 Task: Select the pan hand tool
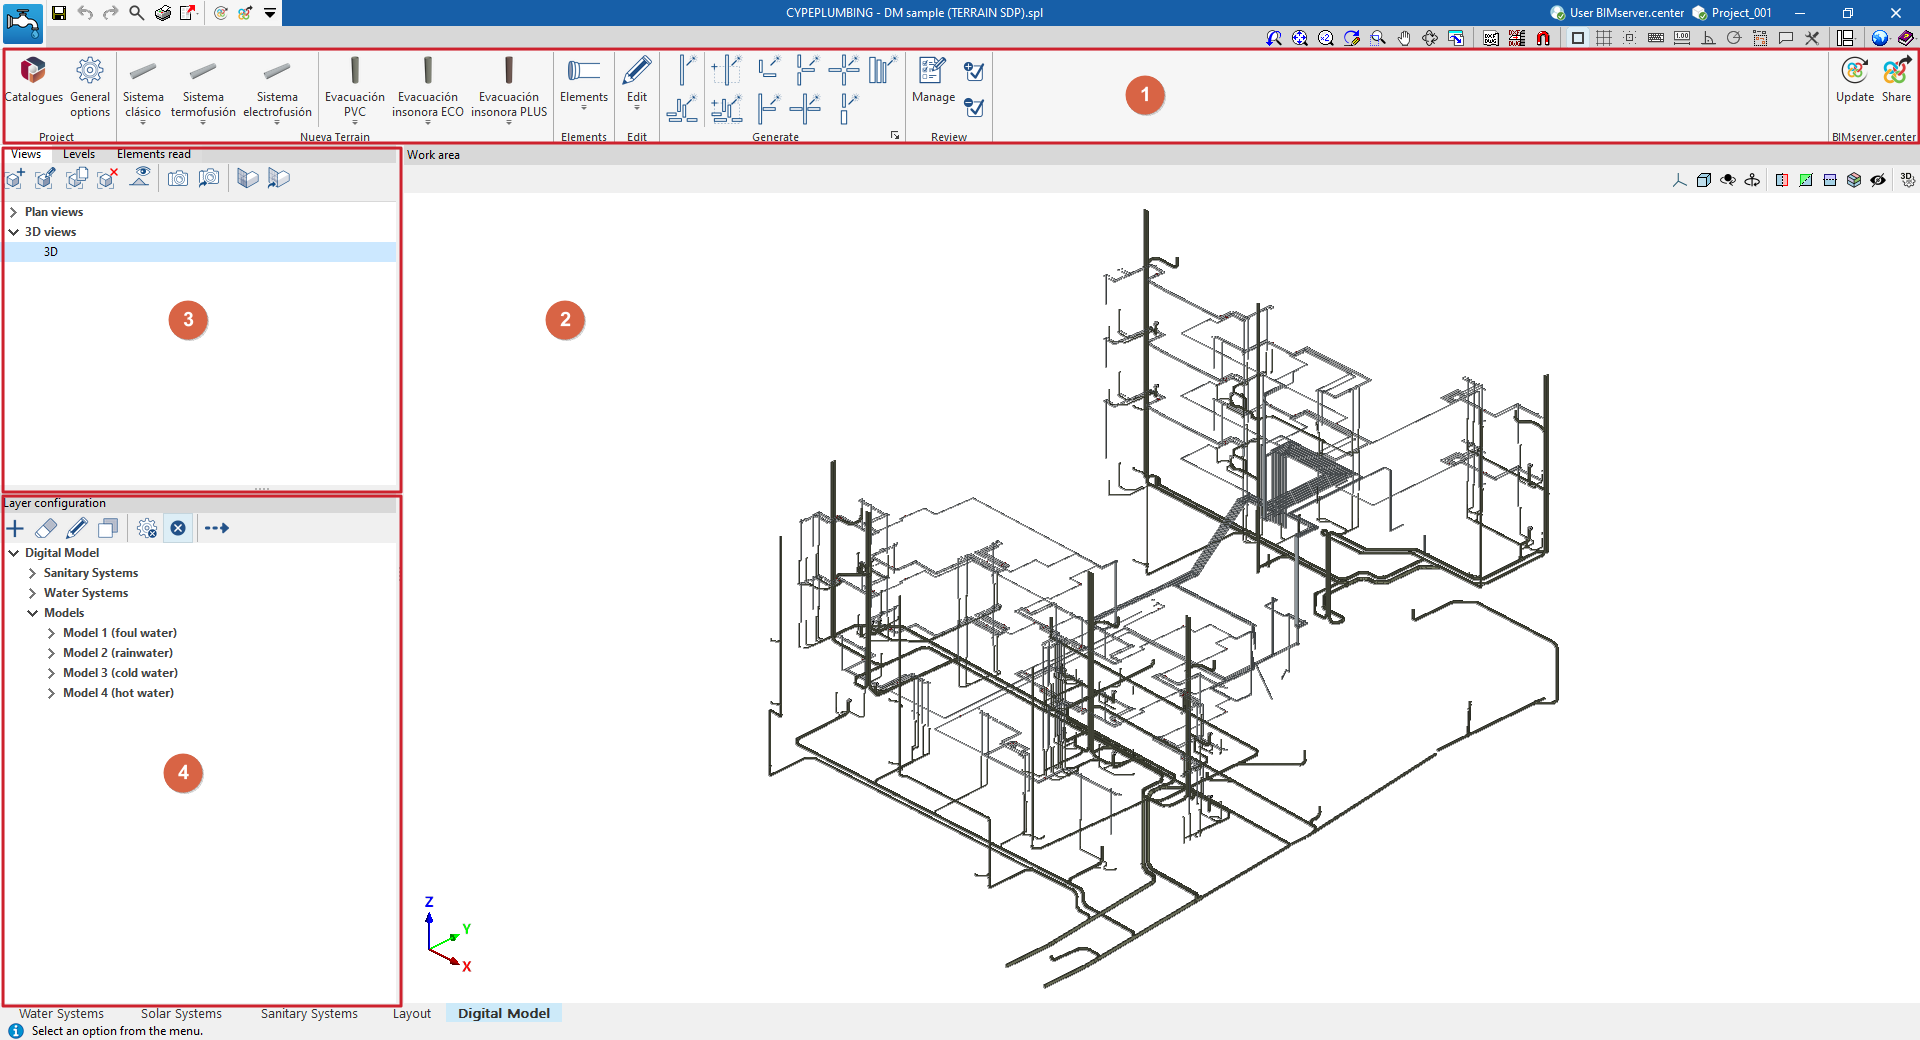click(x=1404, y=38)
